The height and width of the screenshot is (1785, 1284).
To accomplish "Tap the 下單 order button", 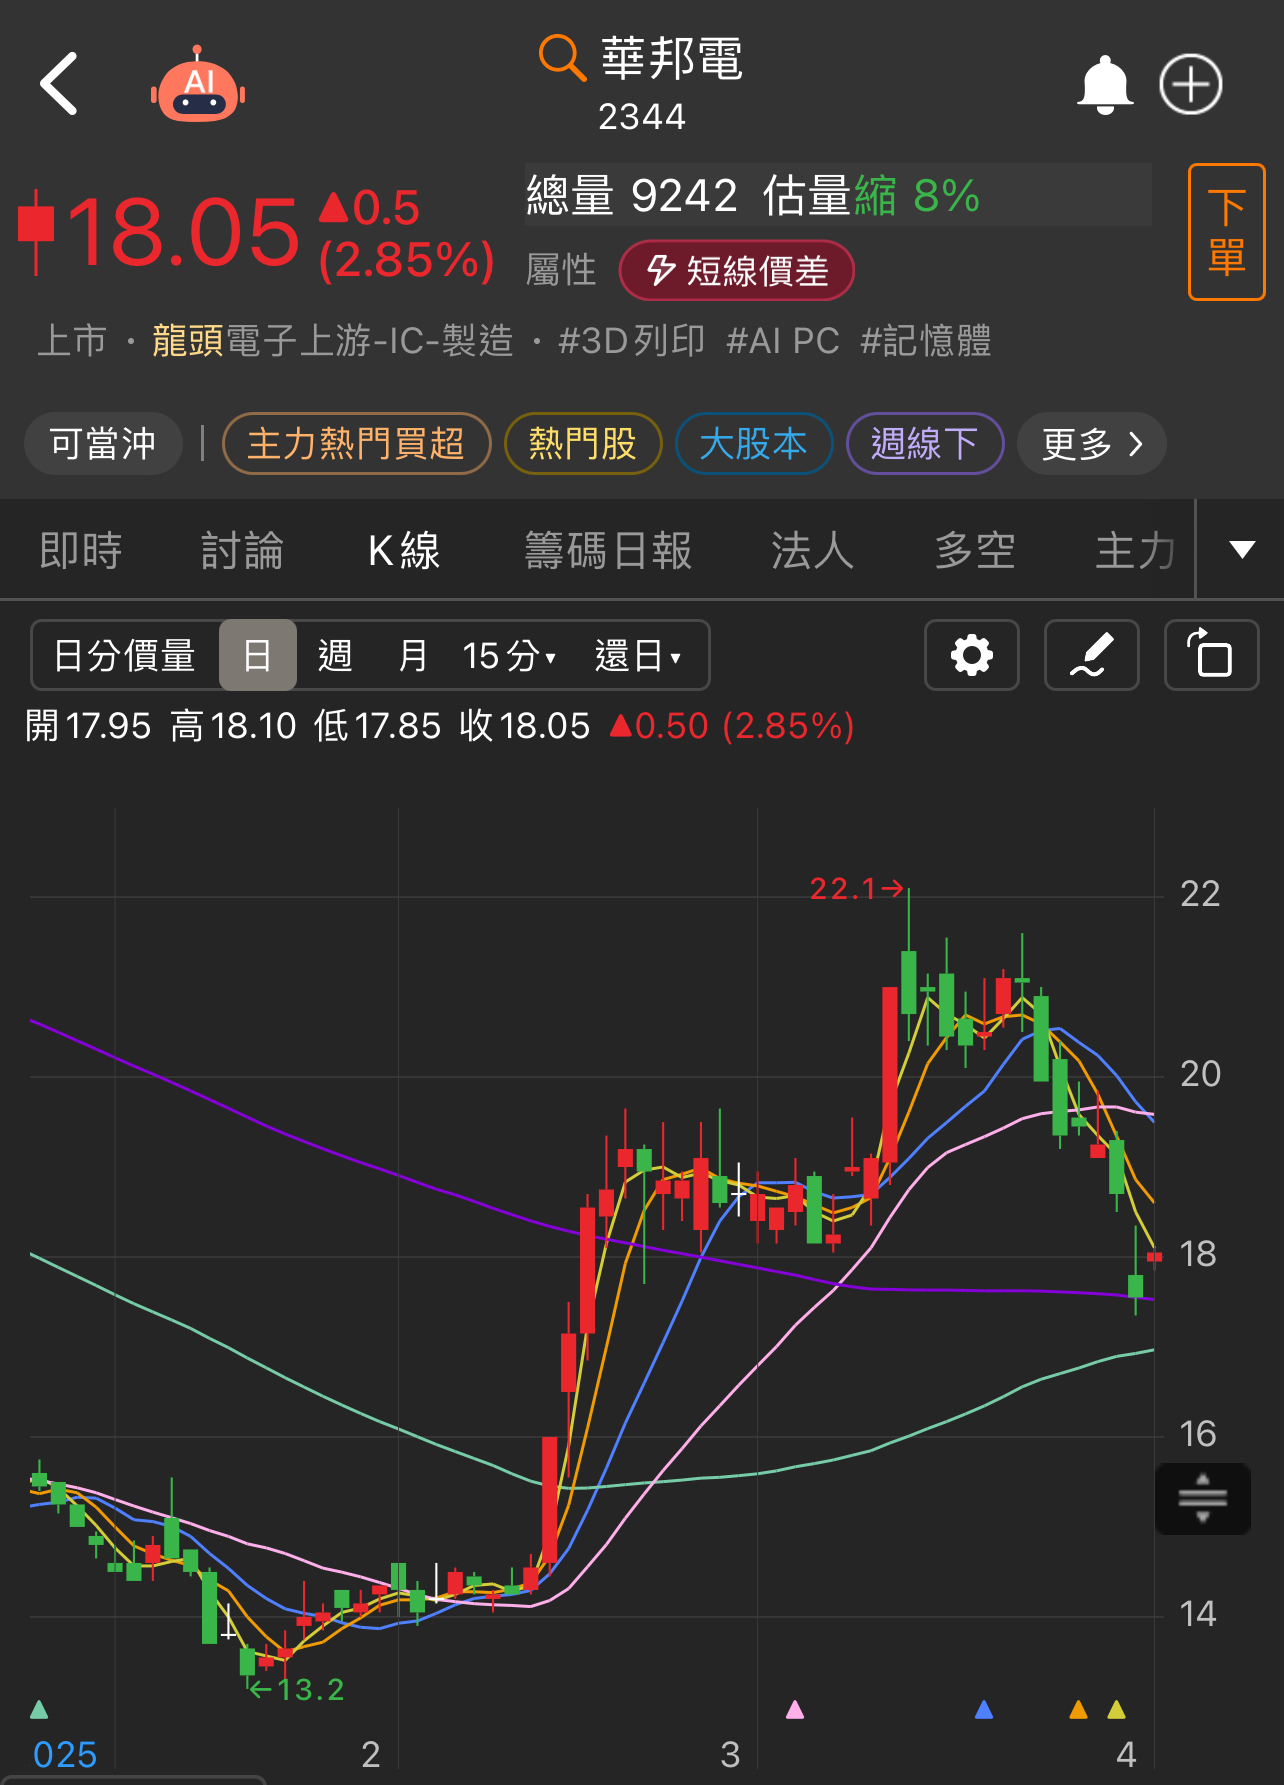I will (x=1227, y=232).
